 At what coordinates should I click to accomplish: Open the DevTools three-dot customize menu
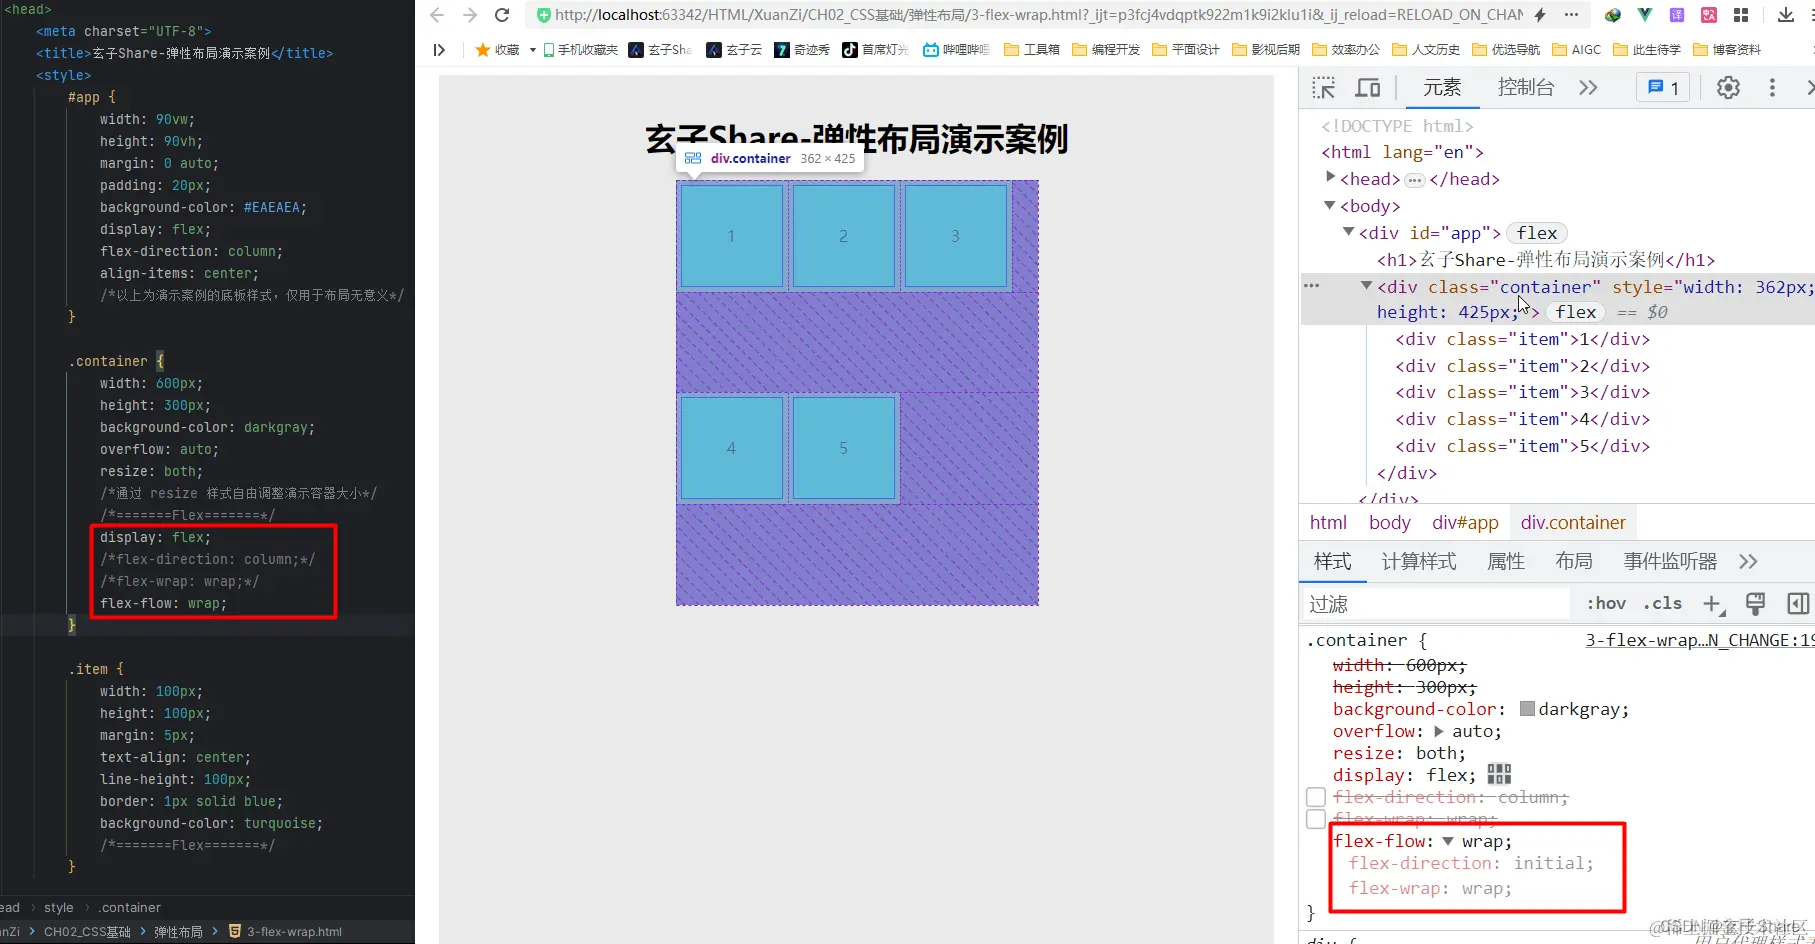[1772, 88]
